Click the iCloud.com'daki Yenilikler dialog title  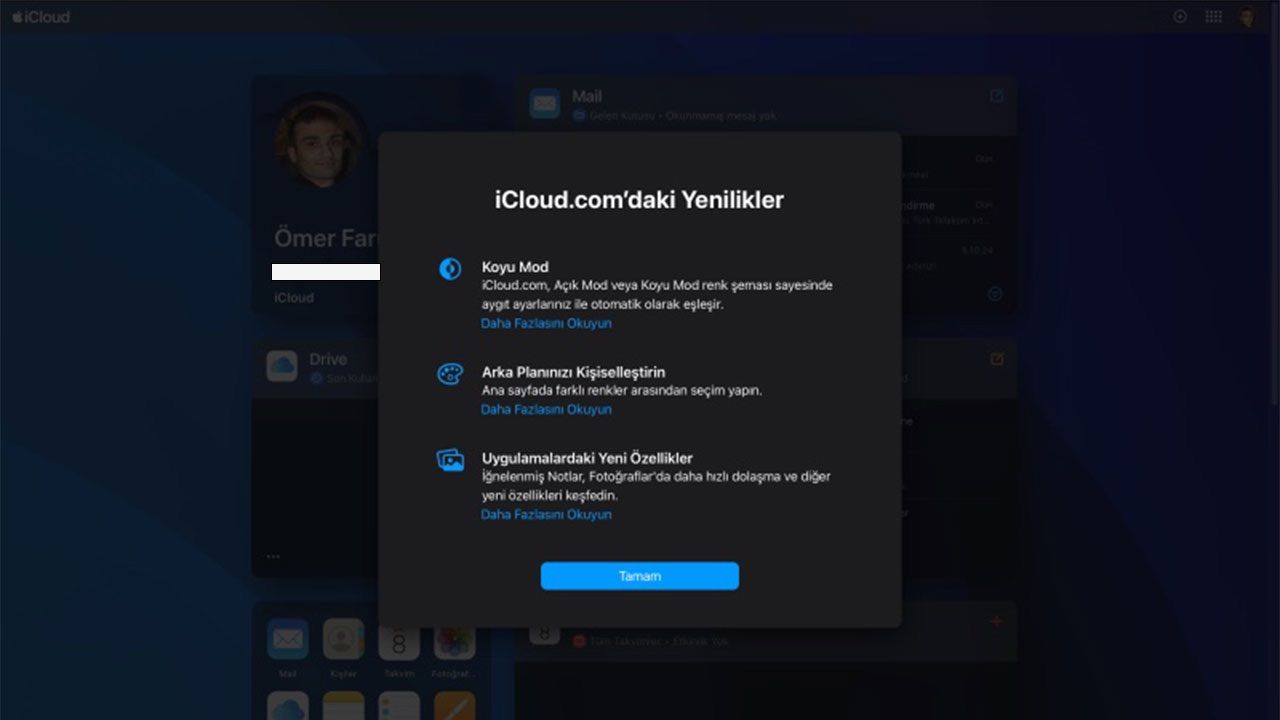pyautogui.click(x=640, y=200)
